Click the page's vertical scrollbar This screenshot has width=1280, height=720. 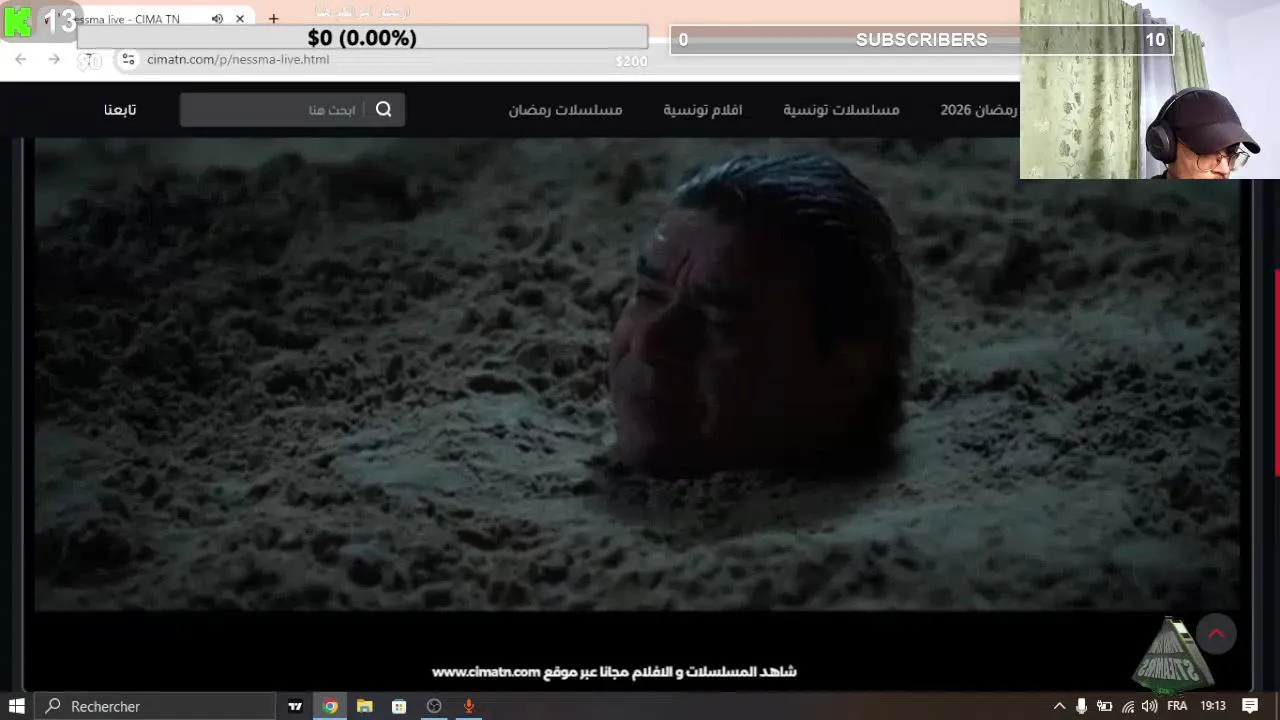click(1276, 374)
